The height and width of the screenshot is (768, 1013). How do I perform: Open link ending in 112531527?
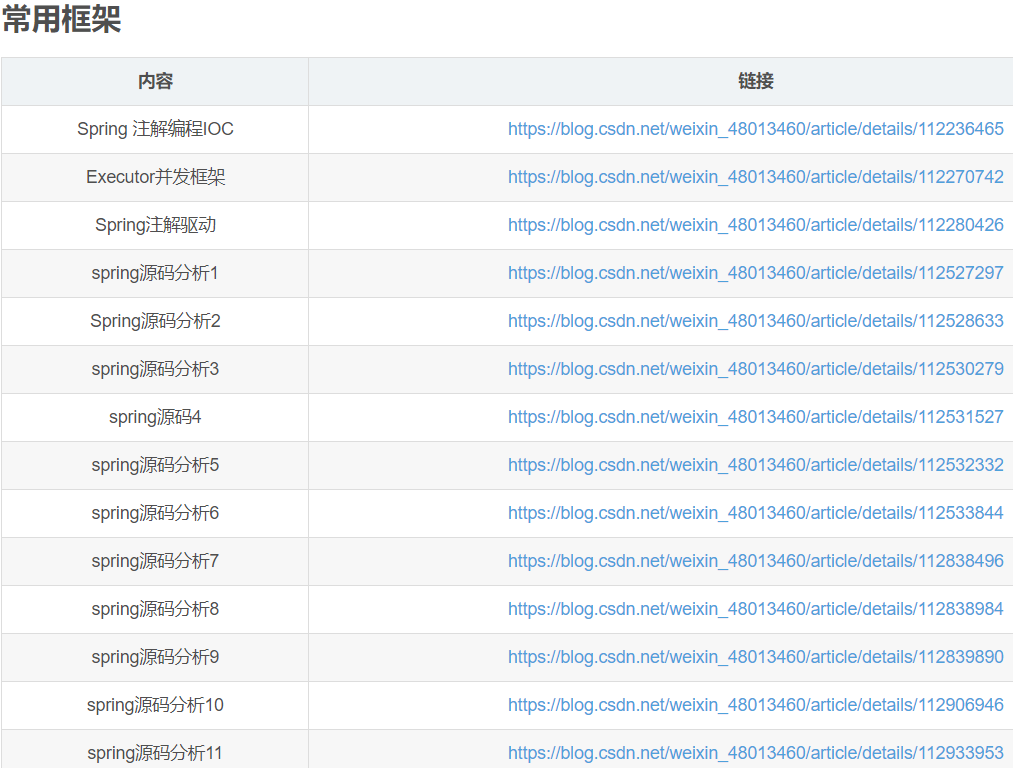point(755,417)
